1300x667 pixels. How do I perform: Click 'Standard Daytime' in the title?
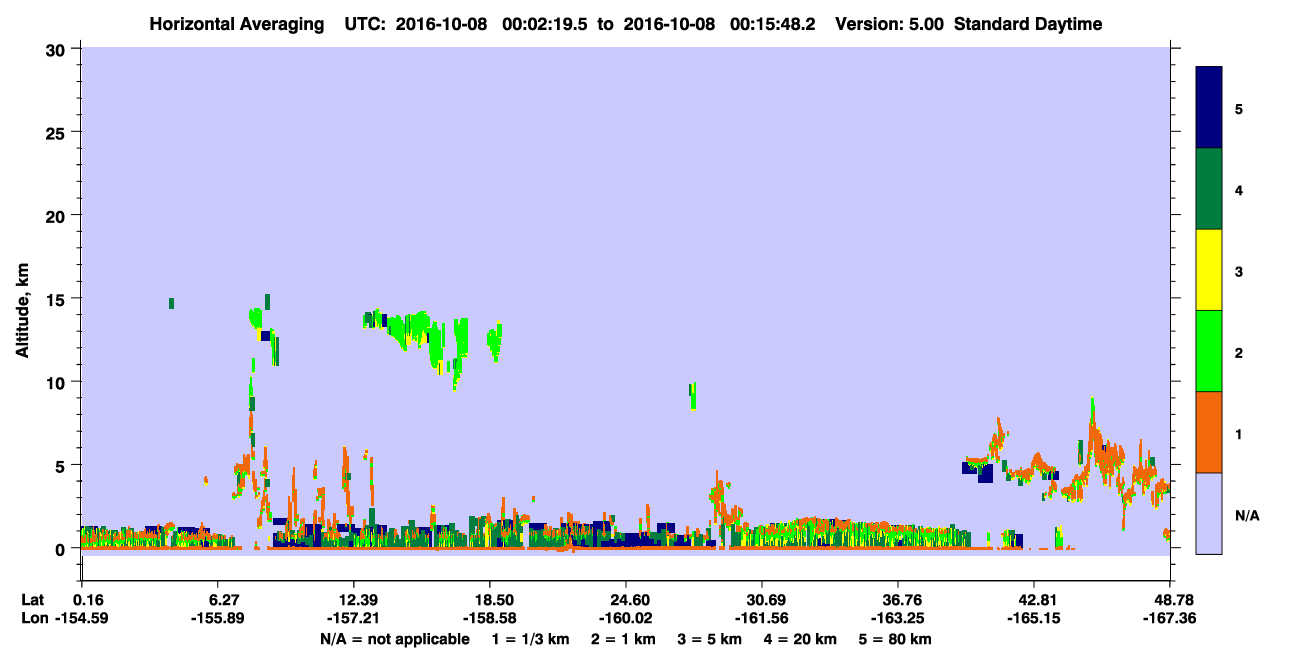click(x=1028, y=24)
